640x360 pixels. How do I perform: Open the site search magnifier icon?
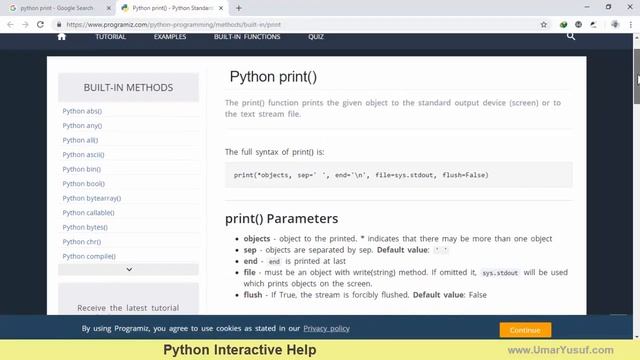click(571, 37)
